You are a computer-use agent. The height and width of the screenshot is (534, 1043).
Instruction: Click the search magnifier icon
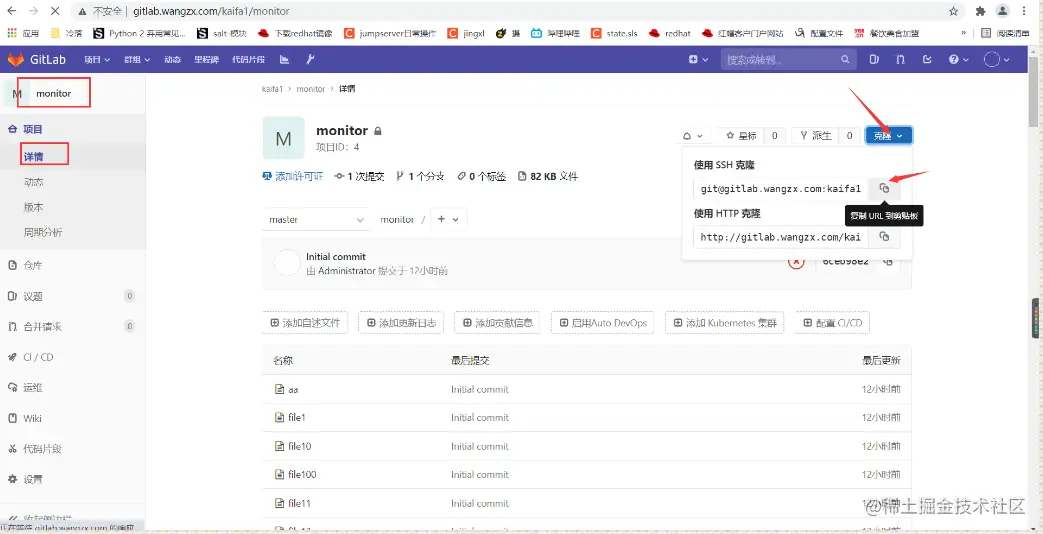845,59
